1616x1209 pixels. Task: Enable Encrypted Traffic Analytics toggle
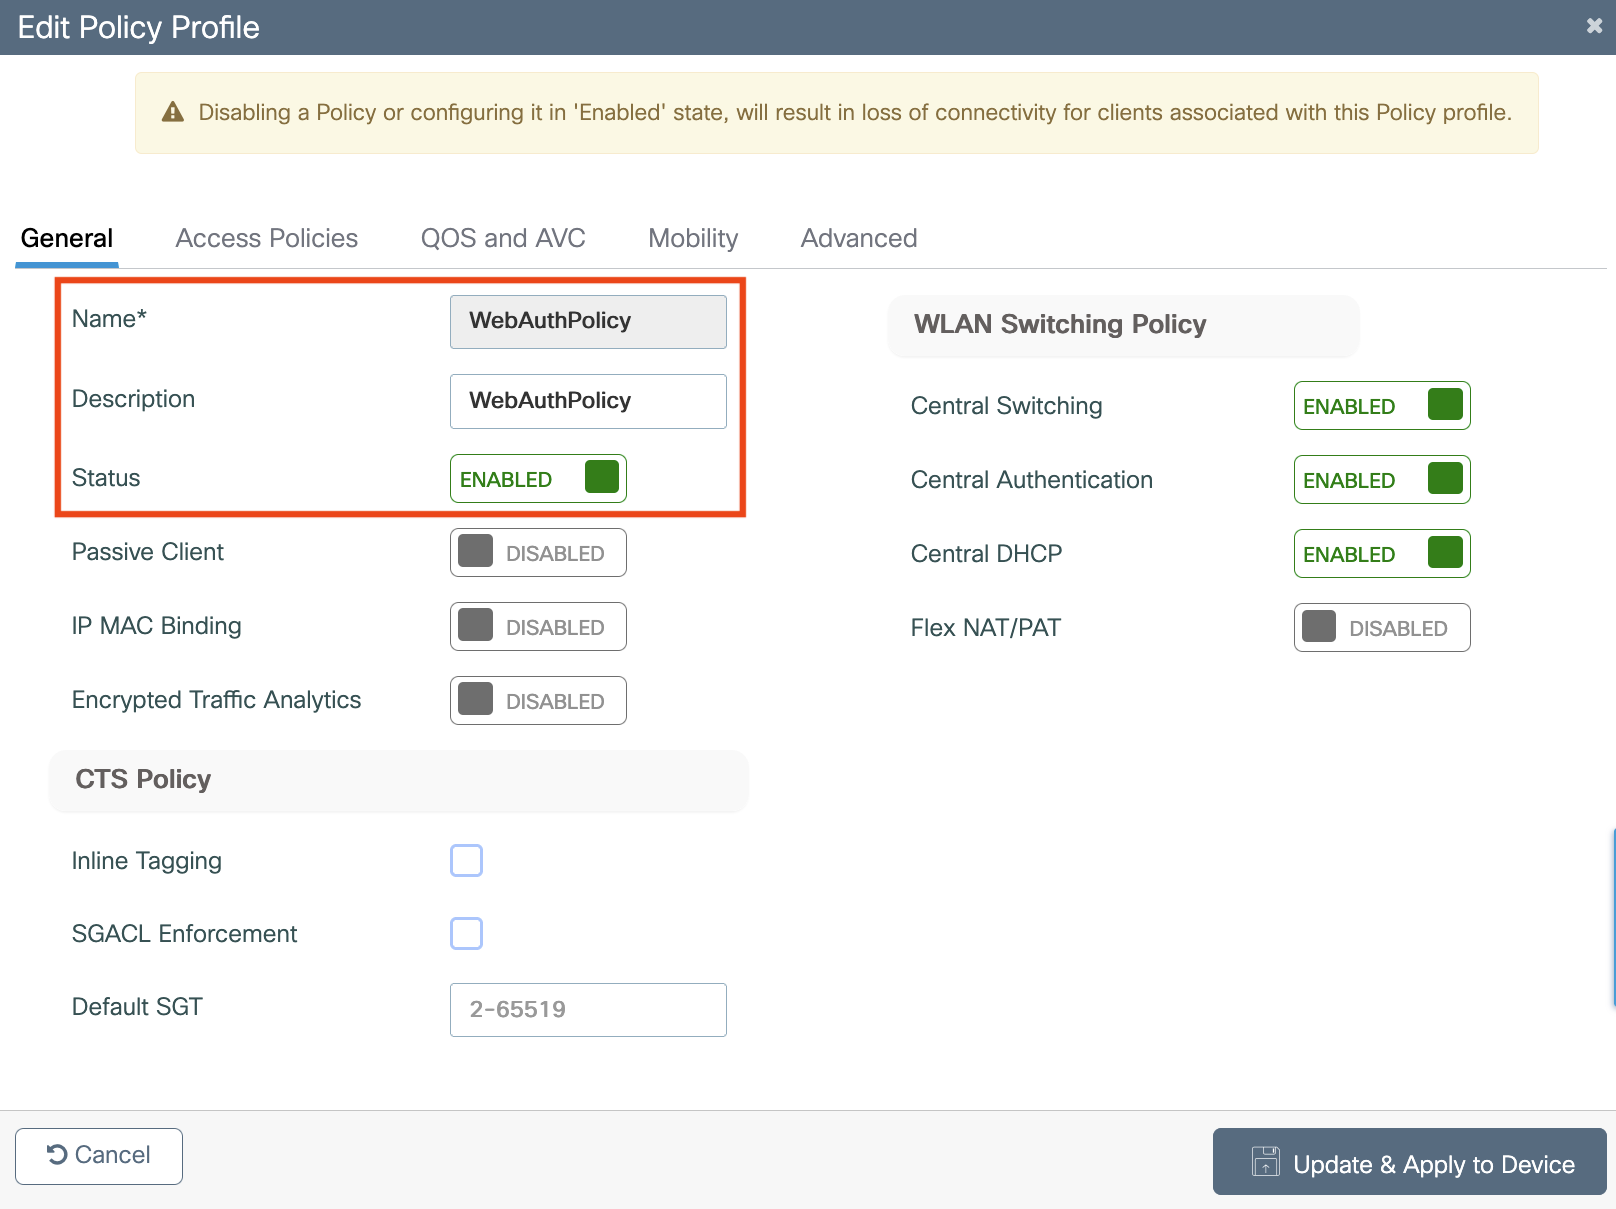click(x=538, y=701)
